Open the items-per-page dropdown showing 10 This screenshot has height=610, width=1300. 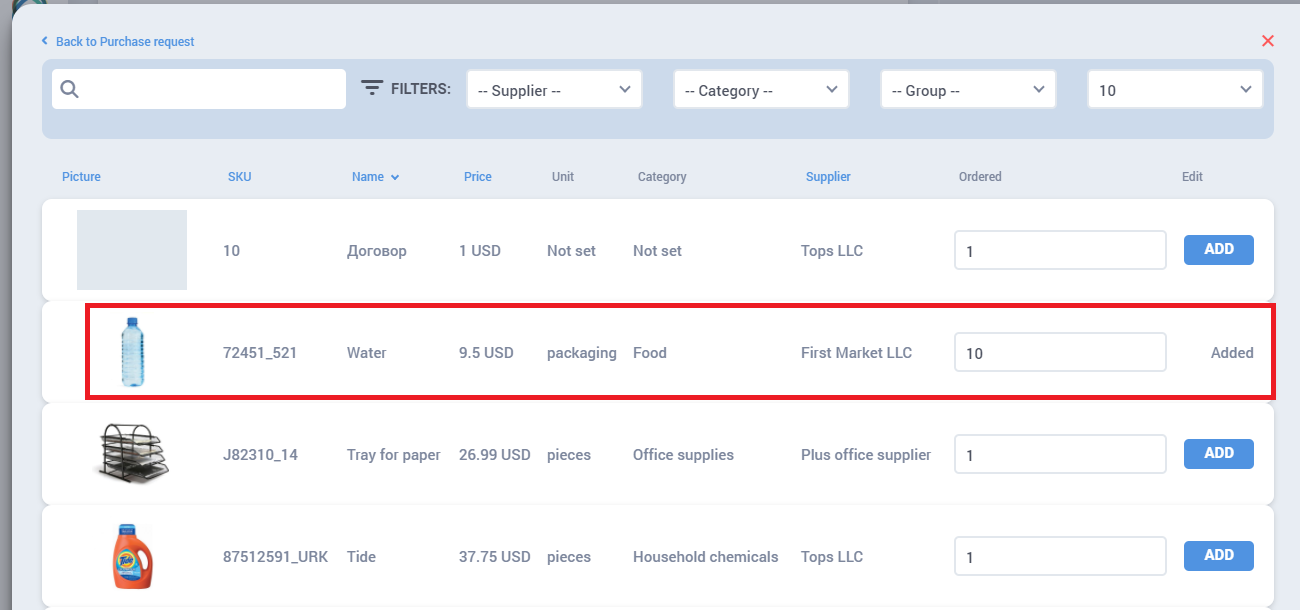[x=1175, y=89]
